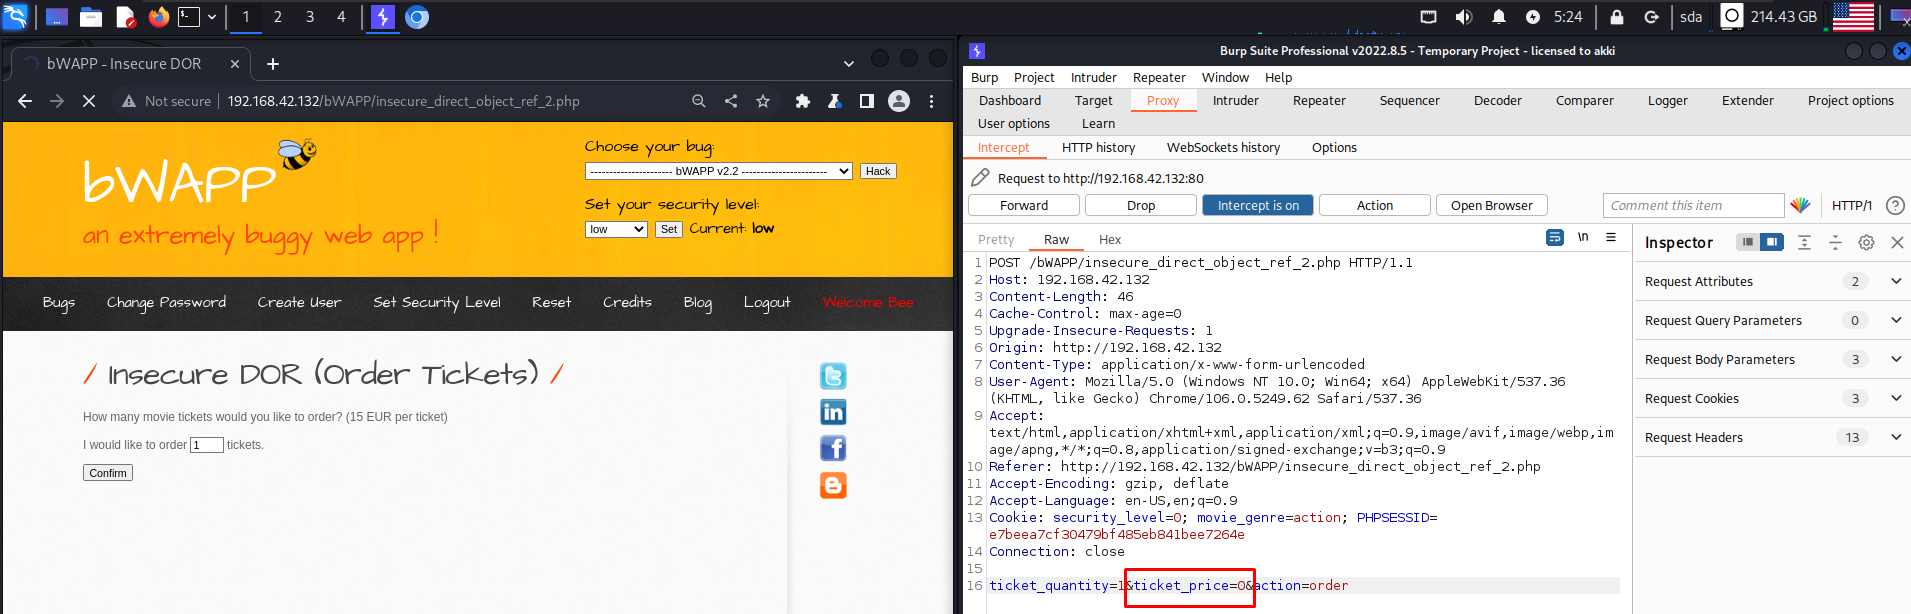
Task: Open the Repeater tab
Action: tap(1318, 100)
